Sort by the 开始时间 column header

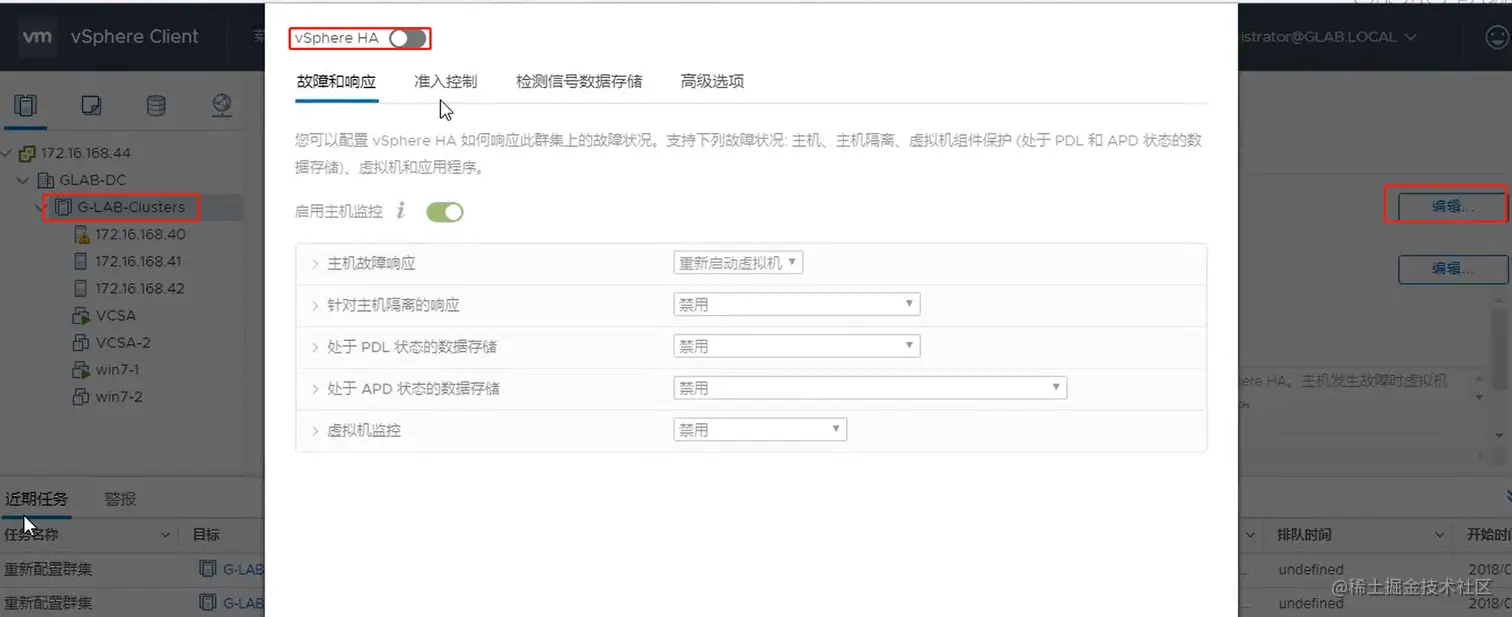tap(1489, 535)
